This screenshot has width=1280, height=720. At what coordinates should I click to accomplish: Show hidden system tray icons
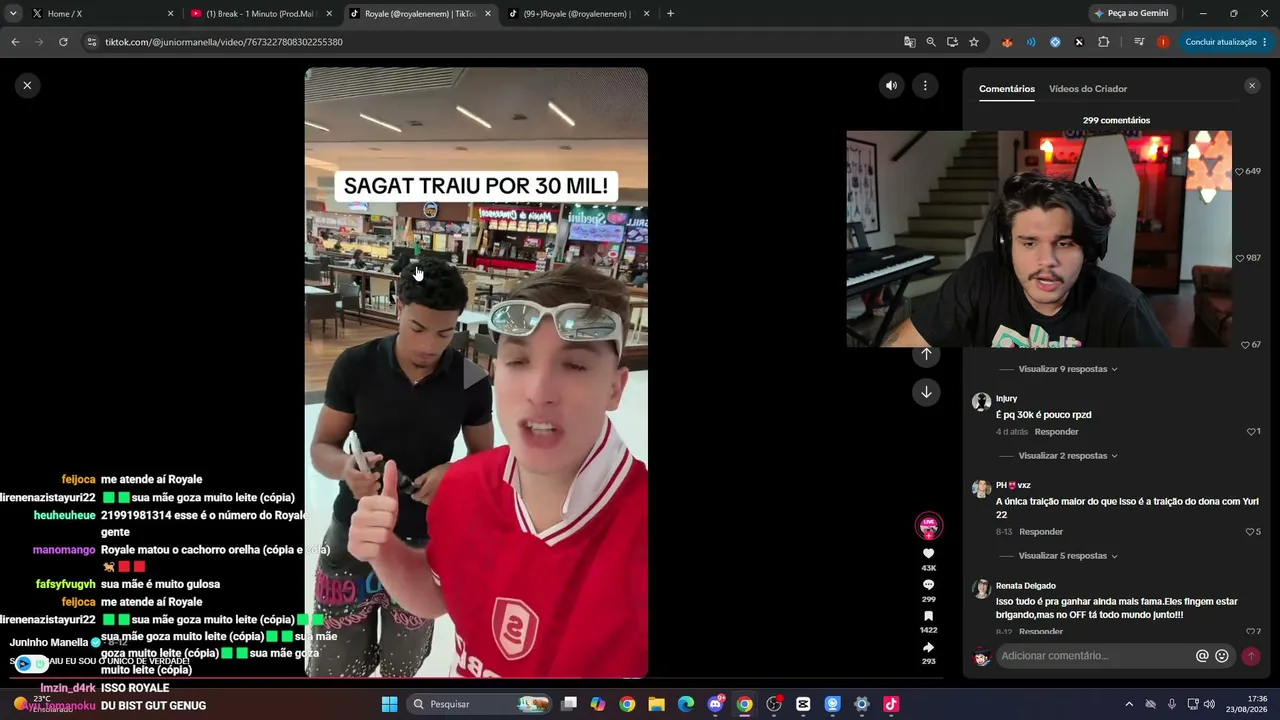point(1129,704)
